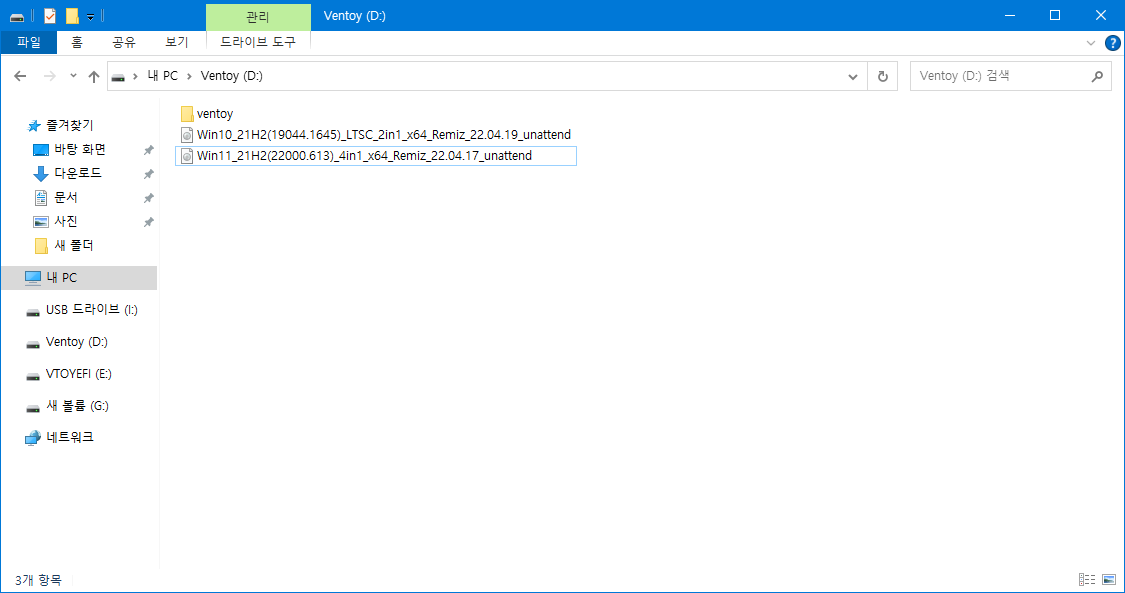
Task: Open Customize Quick Access Toolbar dropdown
Action: click(x=90, y=16)
